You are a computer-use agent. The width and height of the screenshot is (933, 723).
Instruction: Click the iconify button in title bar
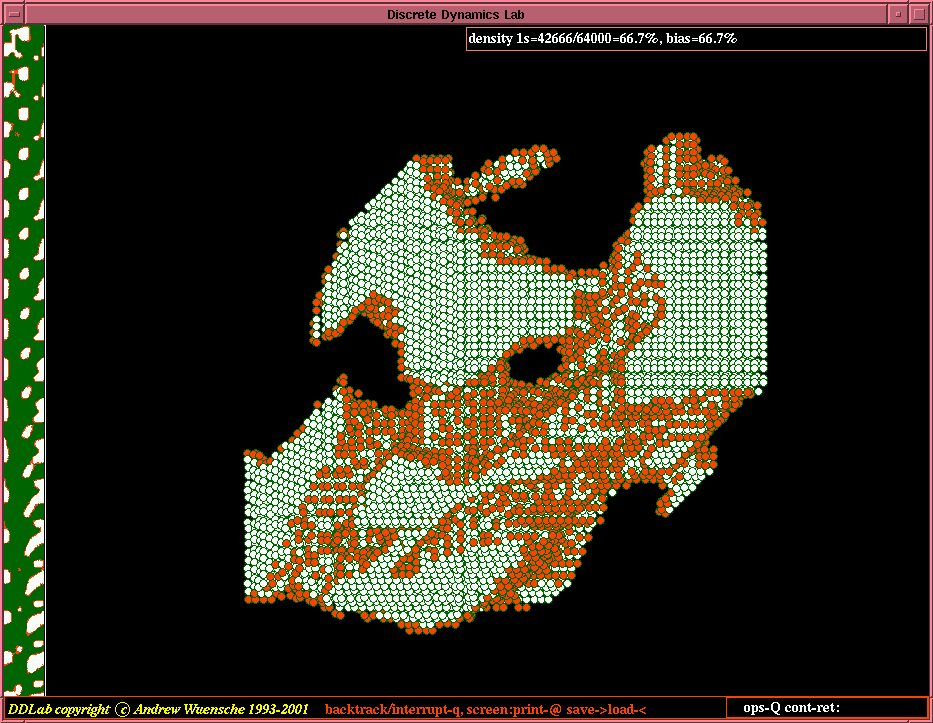point(898,14)
